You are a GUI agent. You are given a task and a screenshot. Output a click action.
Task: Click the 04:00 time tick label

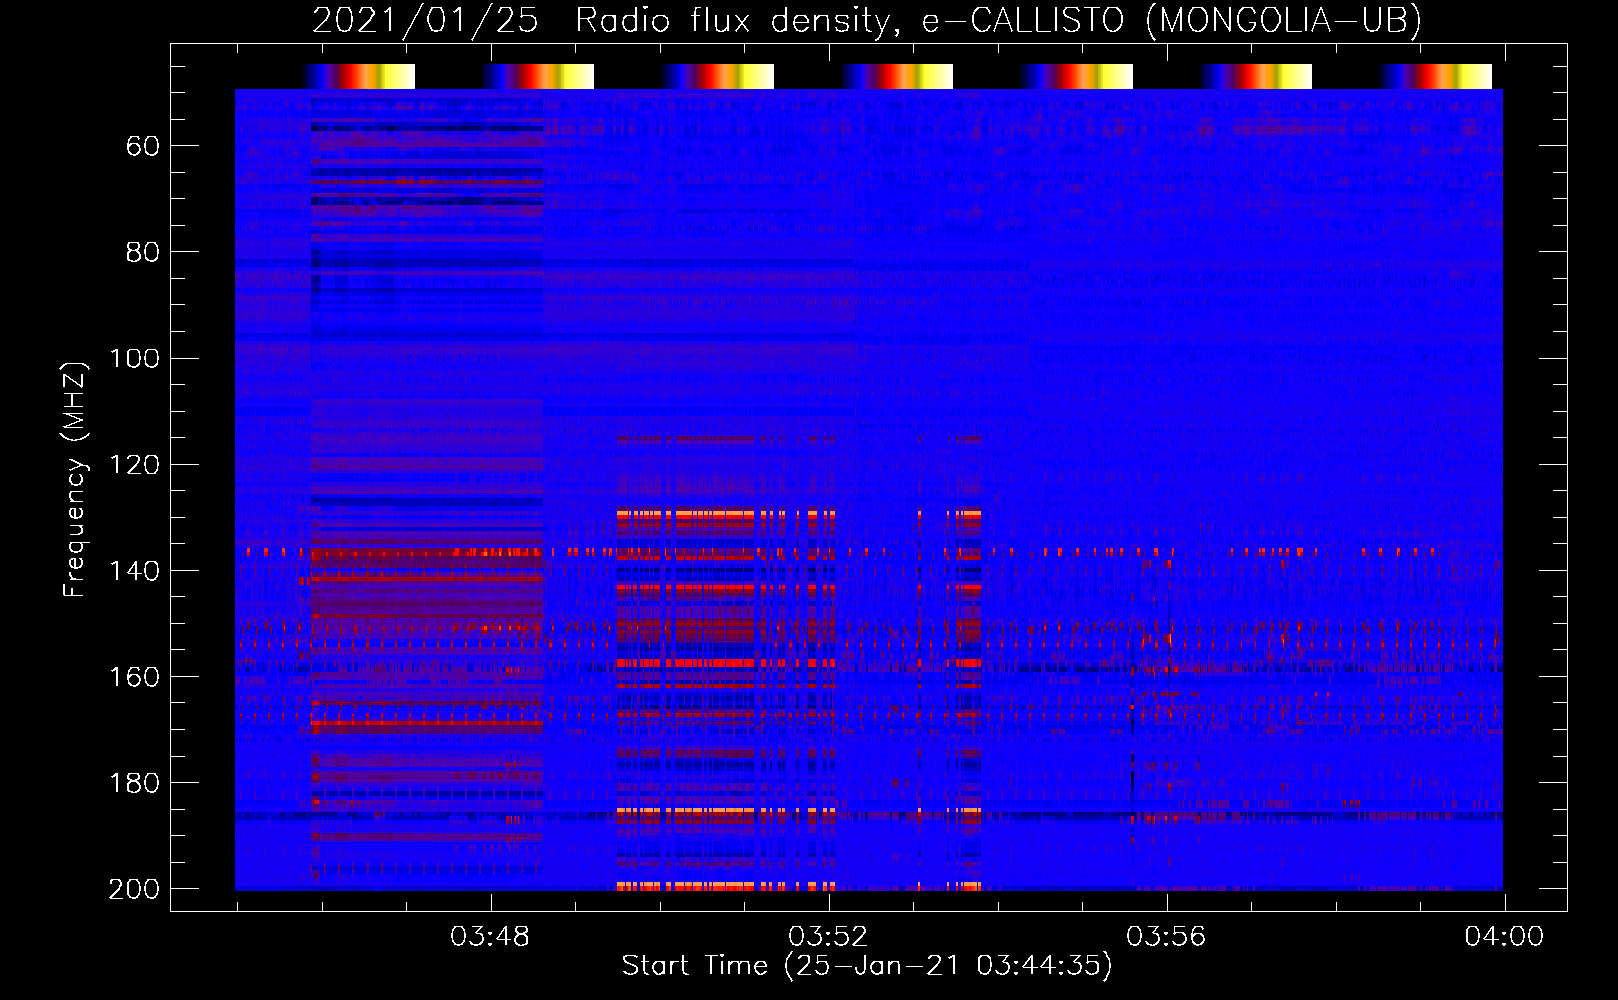(x=1504, y=937)
